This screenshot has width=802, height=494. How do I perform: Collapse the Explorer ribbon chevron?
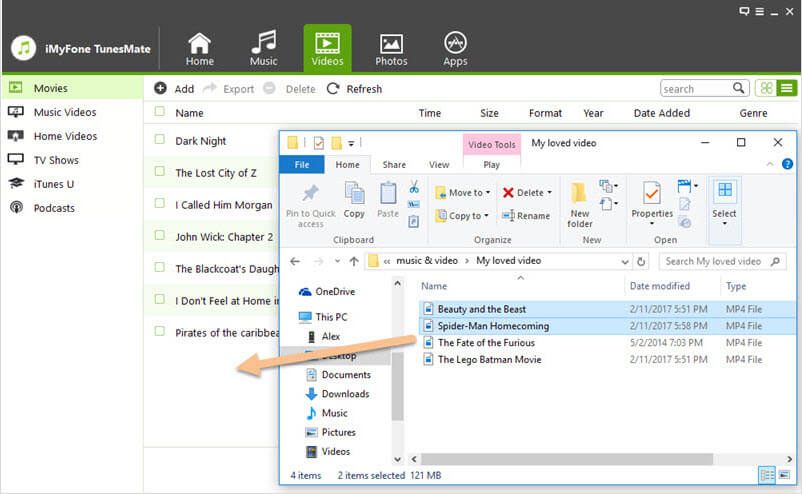tap(770, 164)
